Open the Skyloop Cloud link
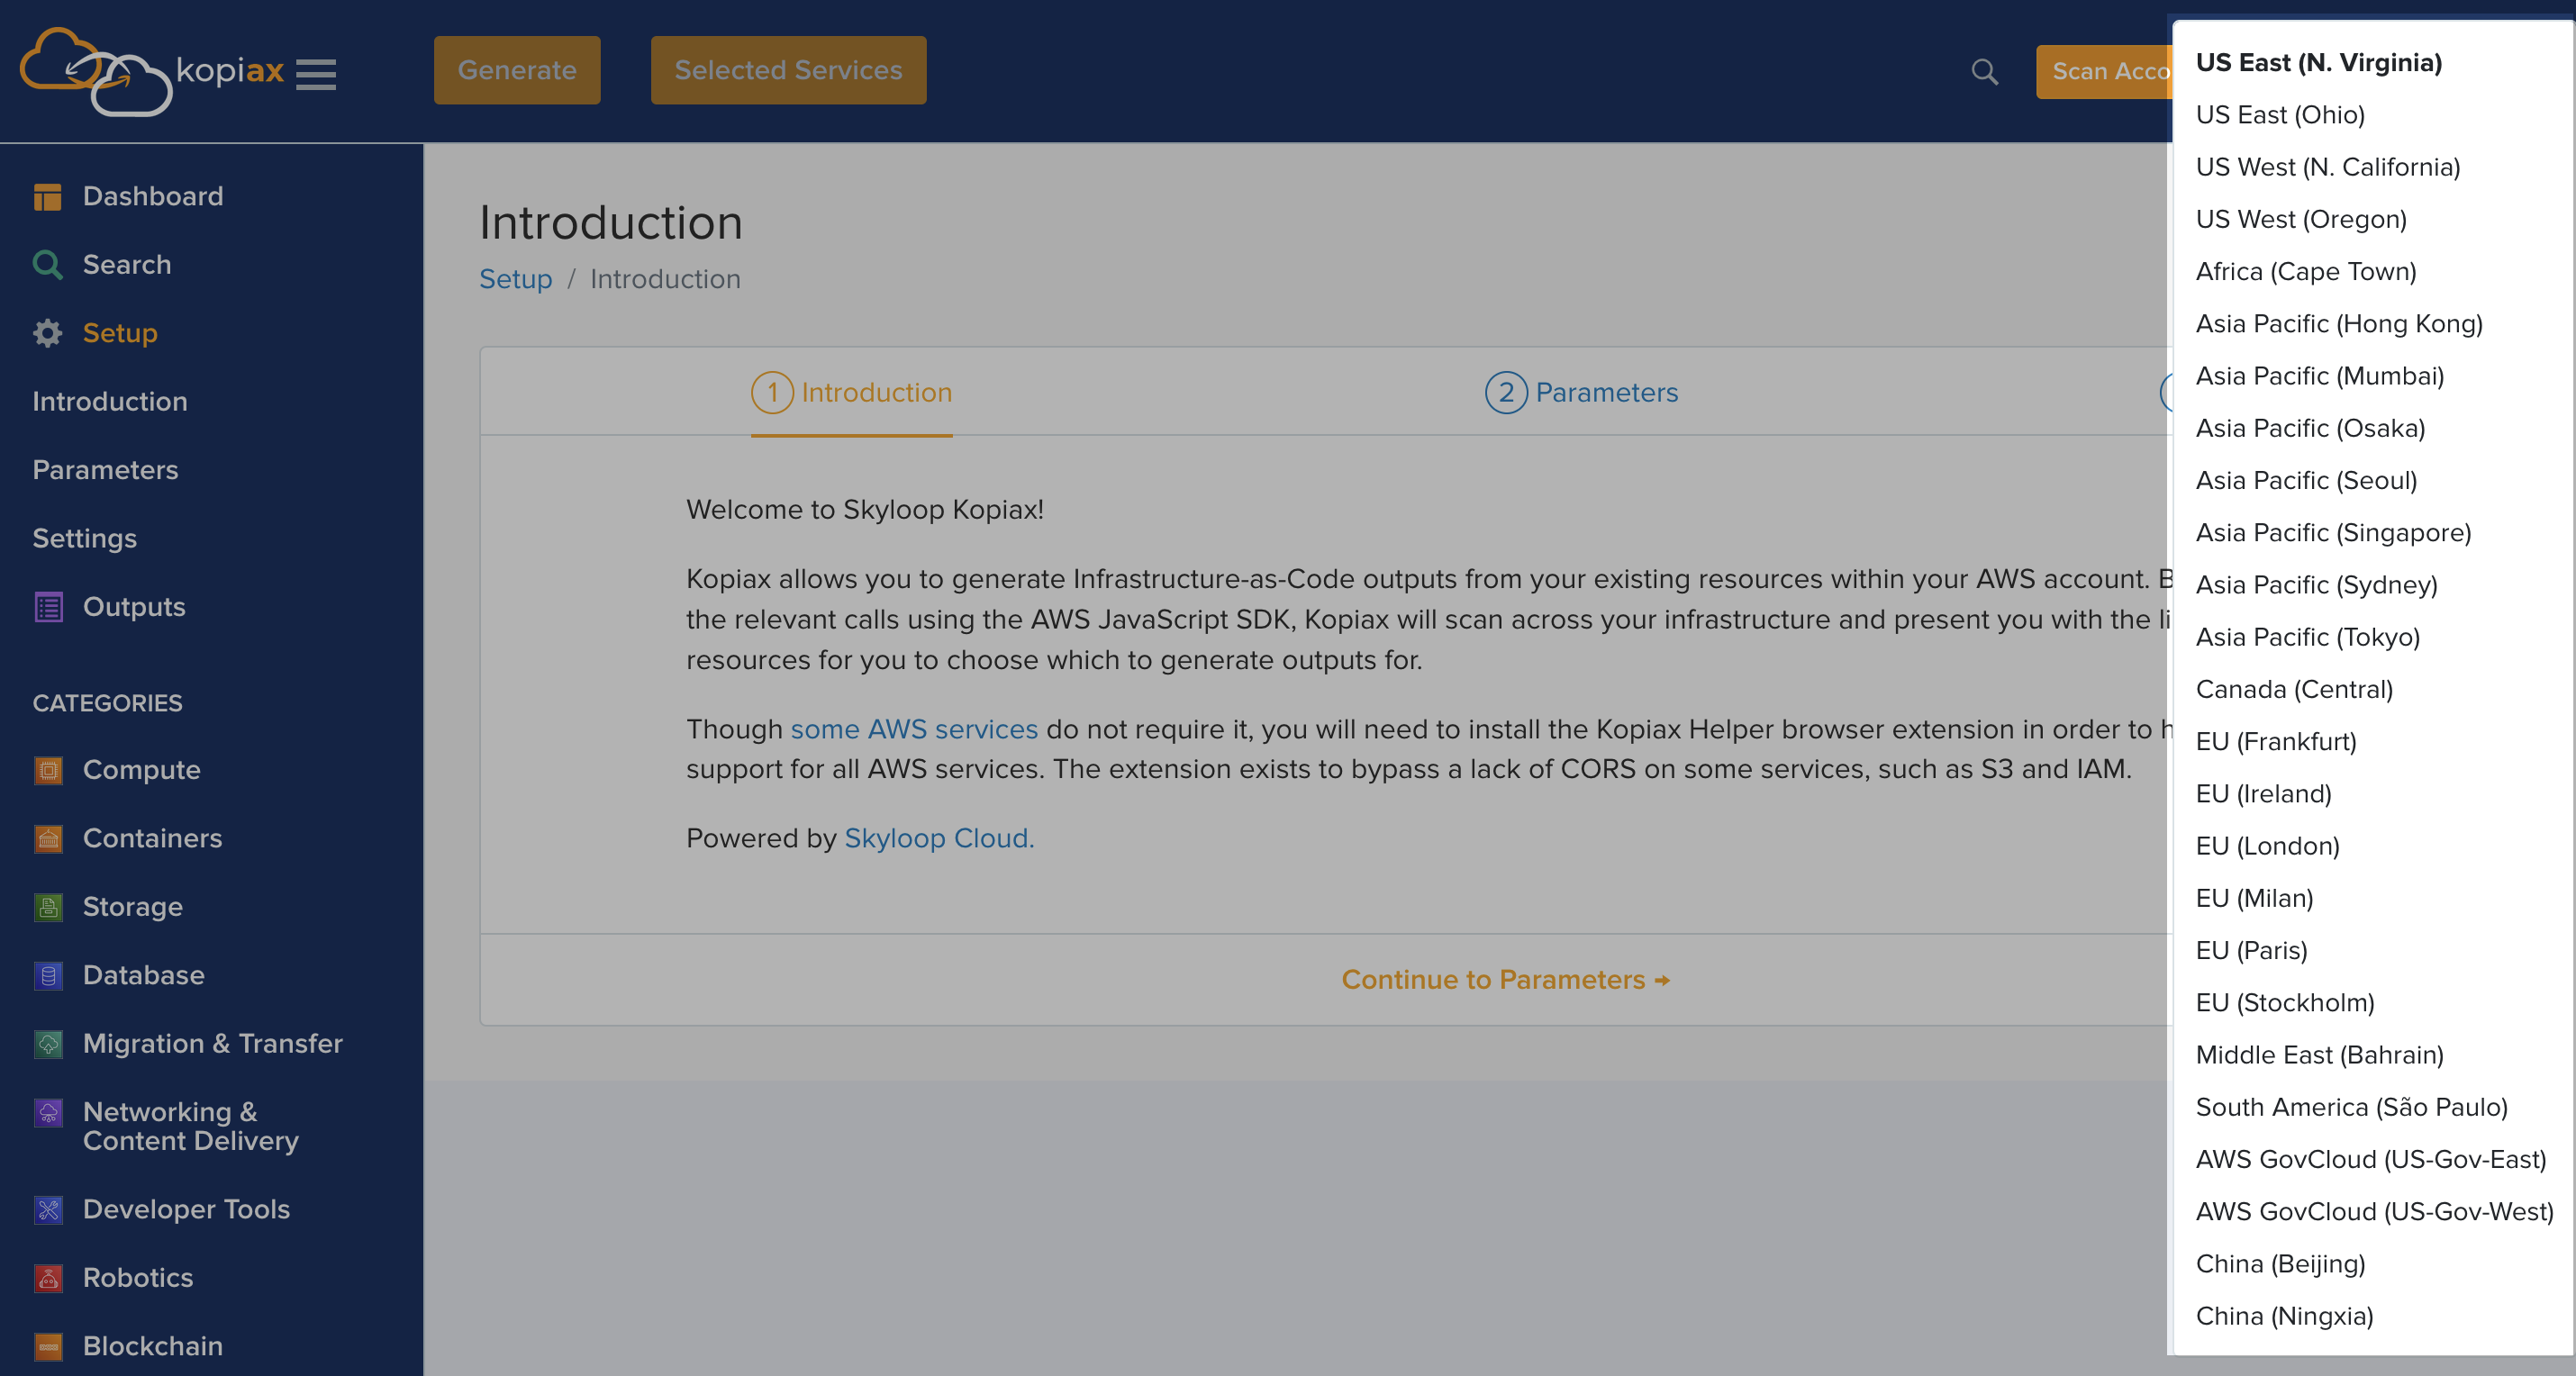This screenshot has width=2576, height=1376. (x=939, y=838)
